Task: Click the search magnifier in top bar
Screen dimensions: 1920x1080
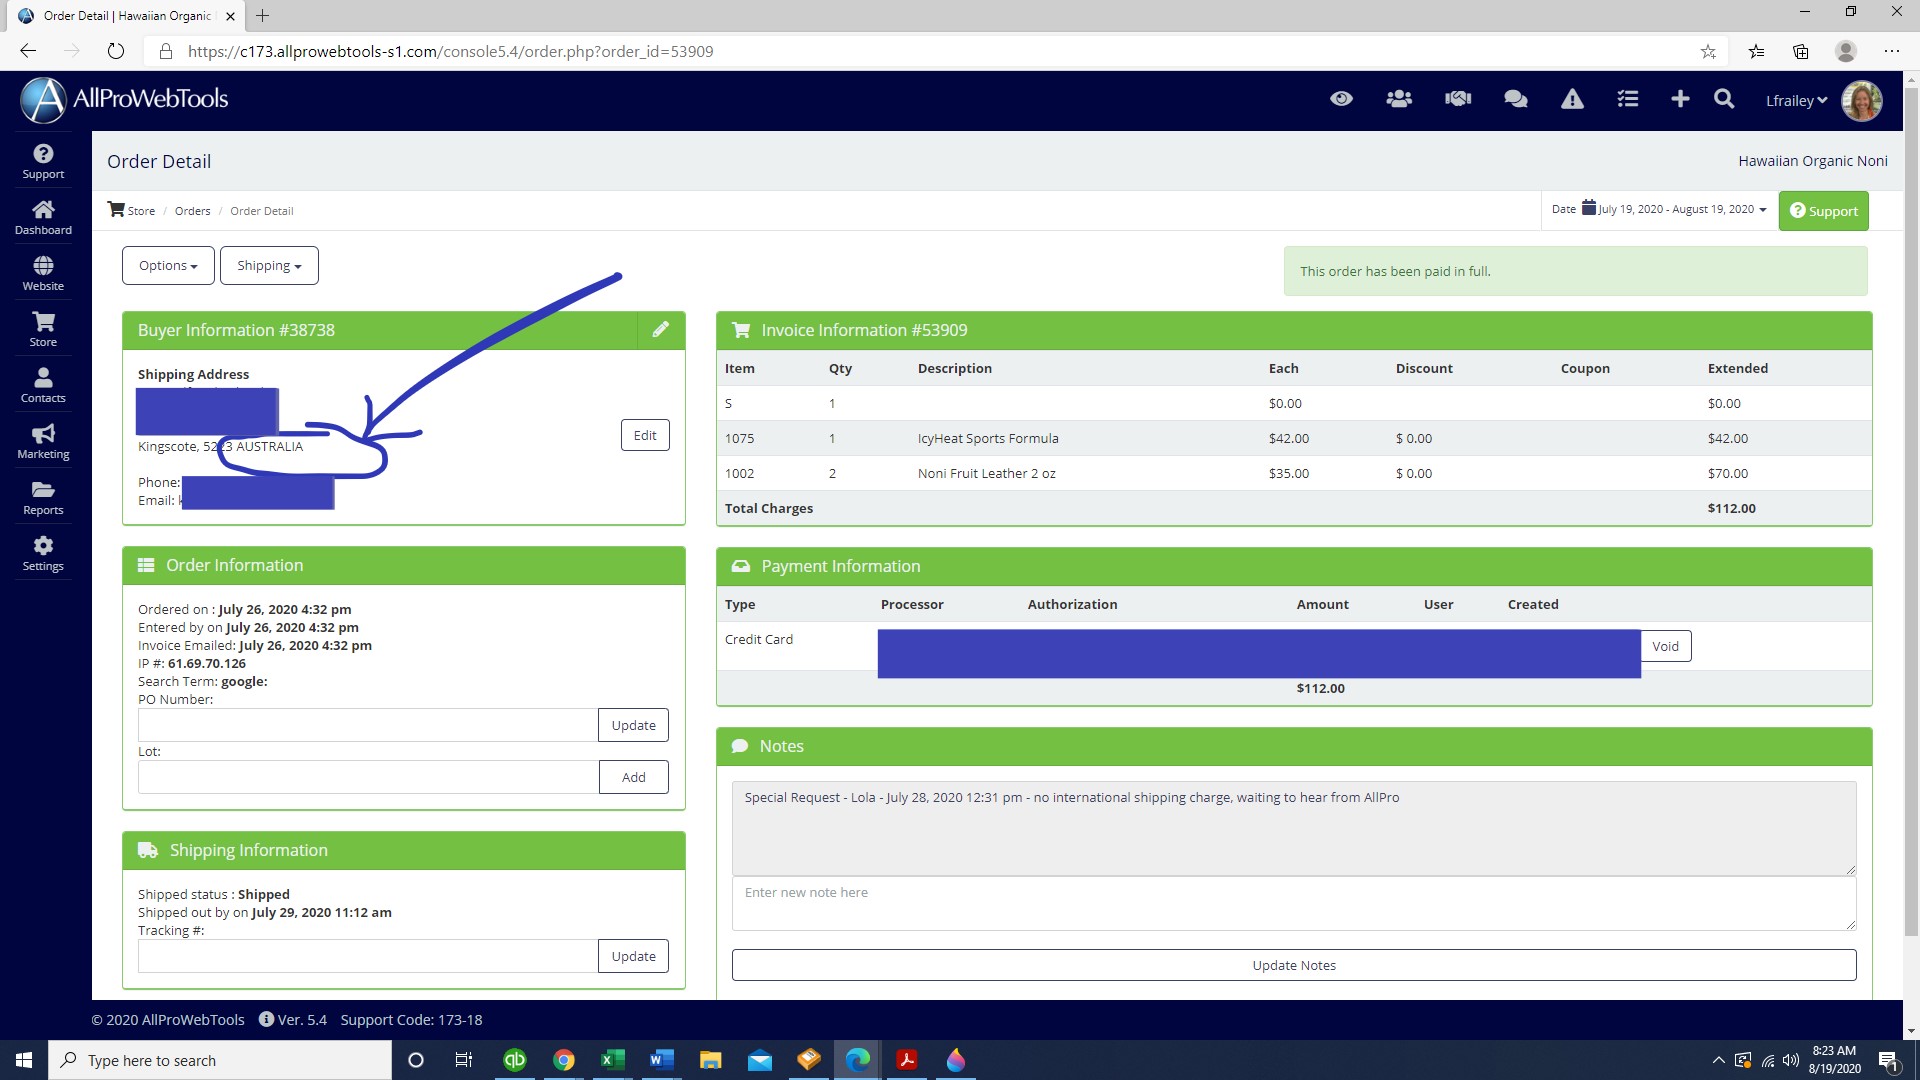Action: (x=1724, y=99)
